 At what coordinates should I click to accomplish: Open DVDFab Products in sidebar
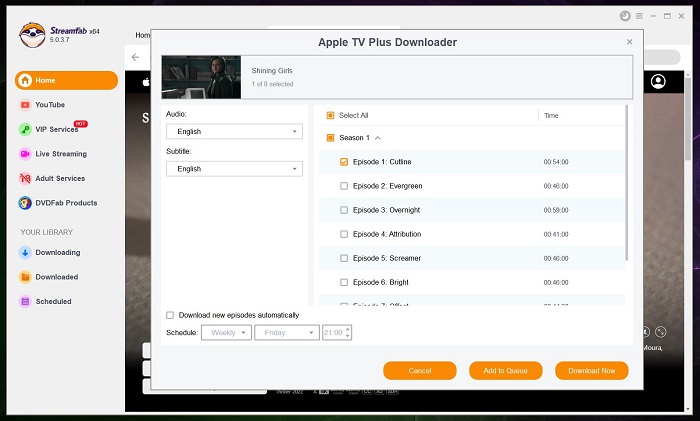click(58, 203)
